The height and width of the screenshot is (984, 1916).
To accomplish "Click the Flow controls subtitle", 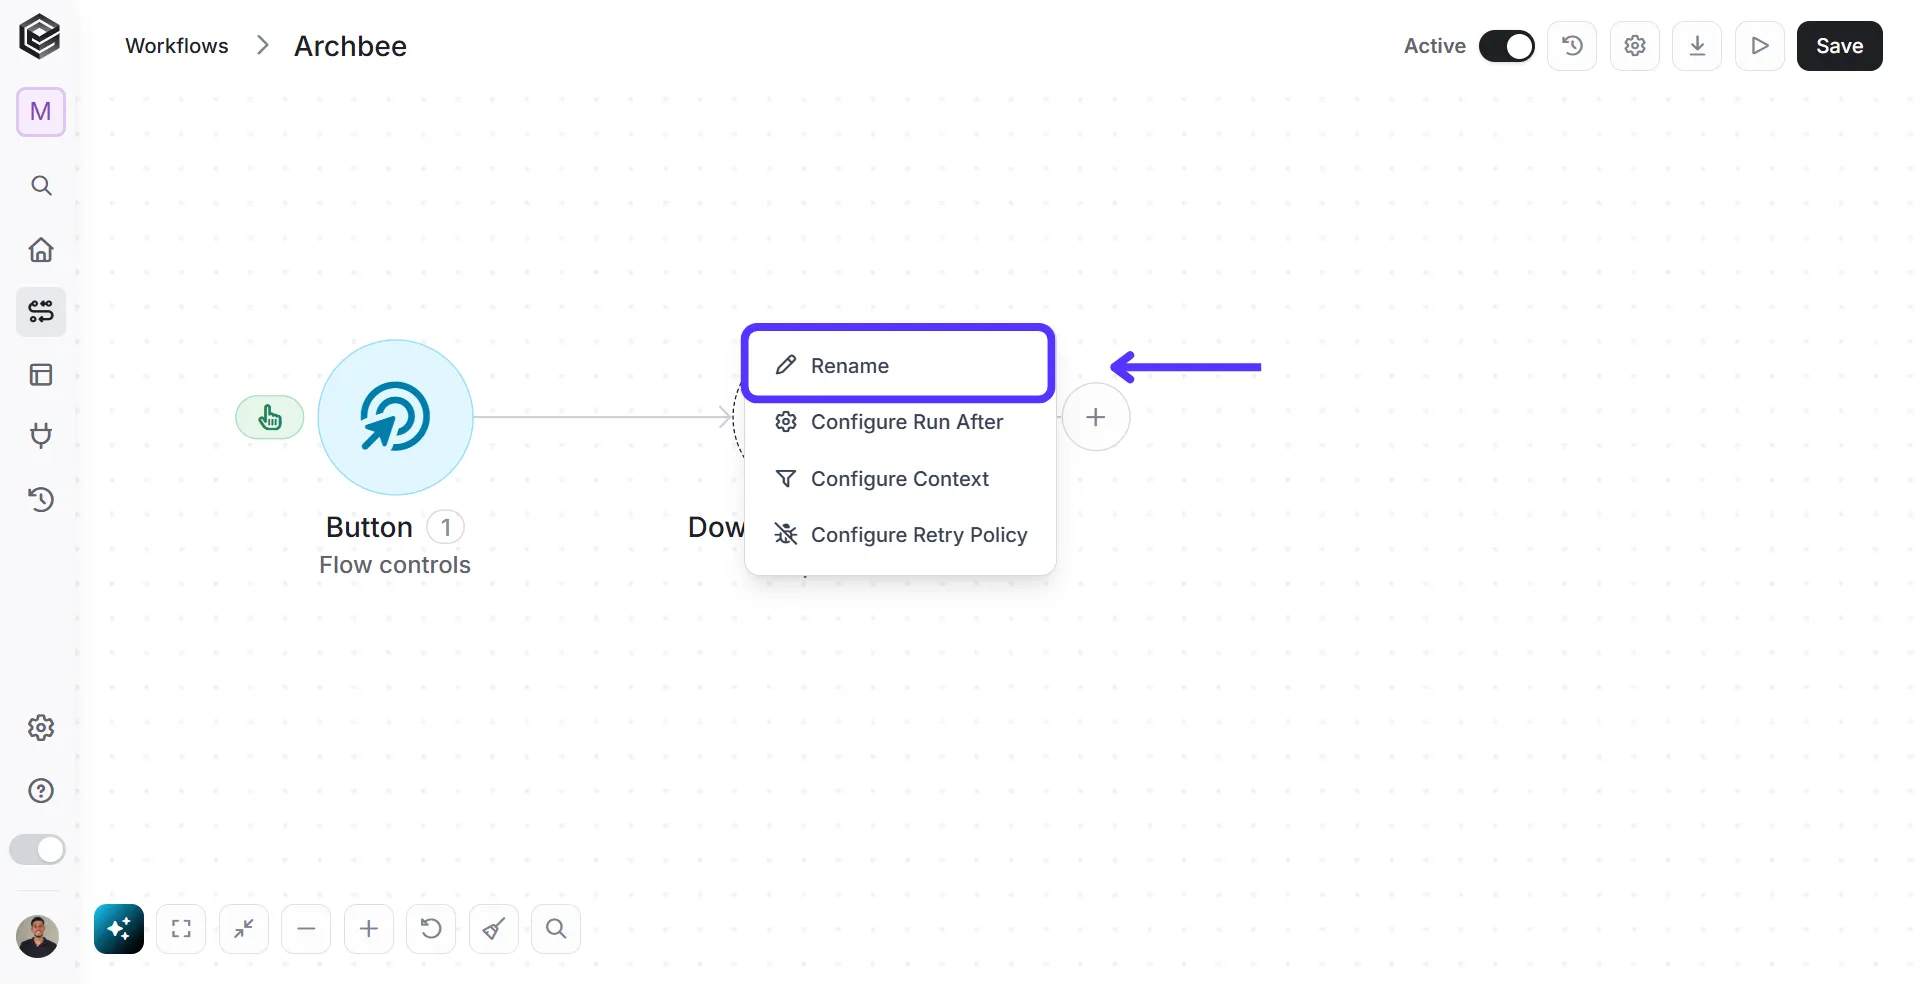I will (395, 565).
